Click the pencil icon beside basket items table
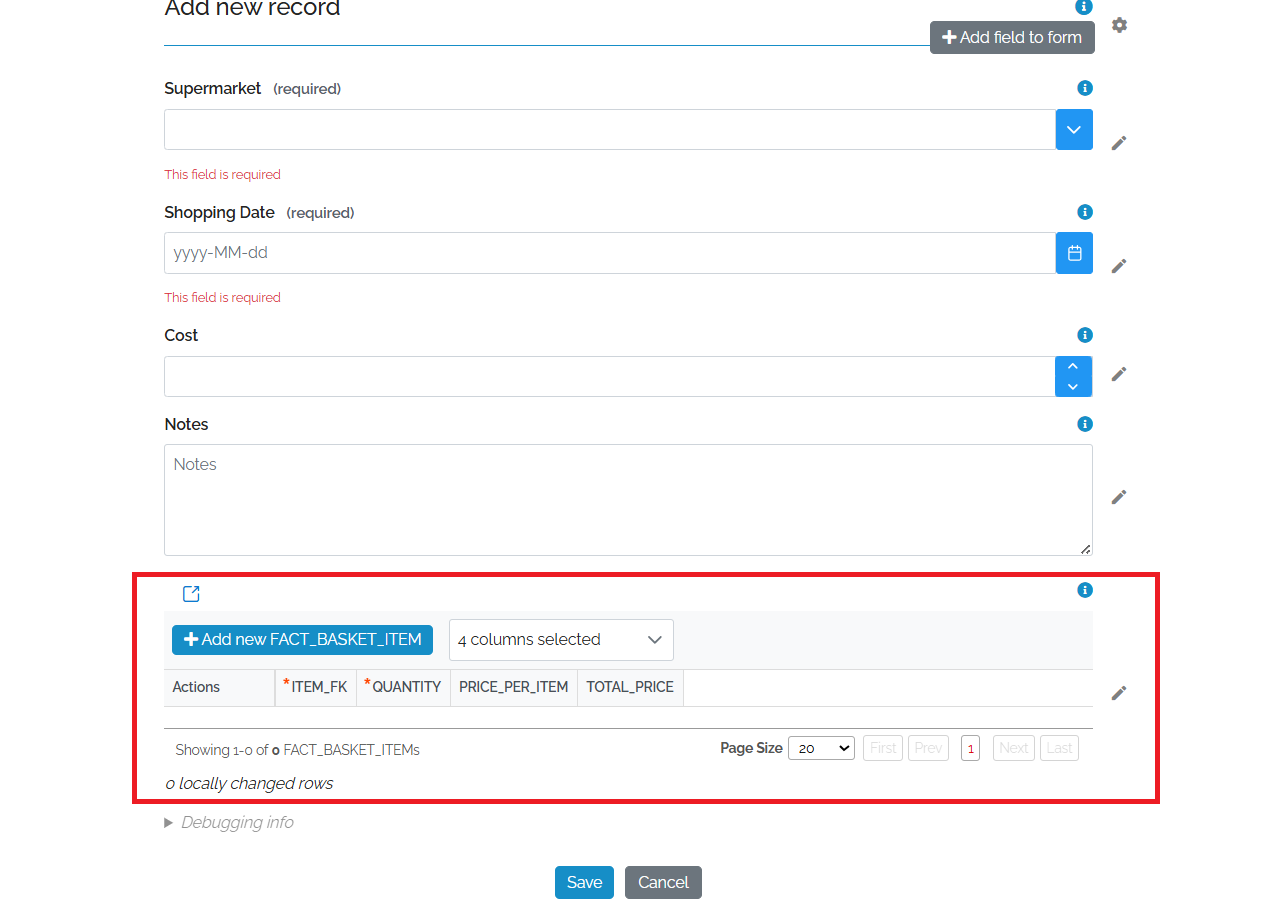The width and height of the screenshot is (1273, 903). pyautogui.click(x=1118, y=693)
